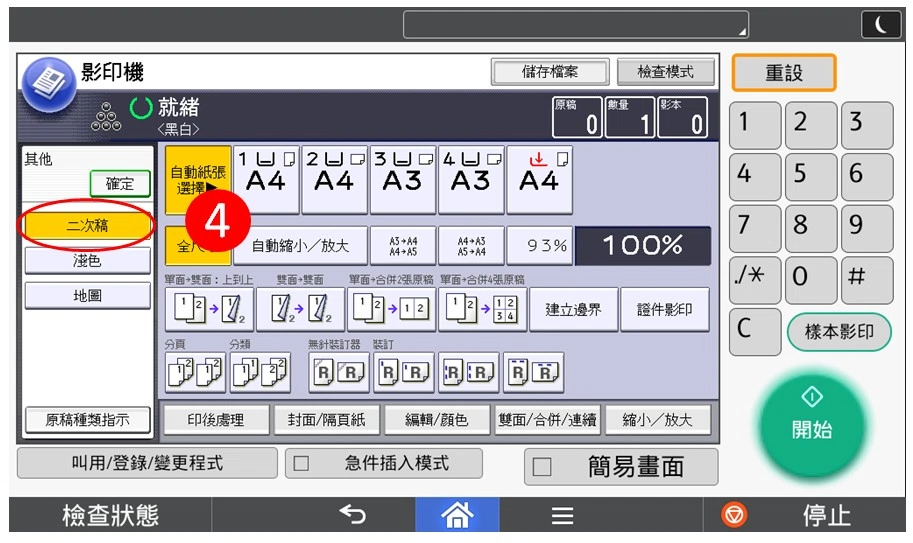Expand the top message bar
Viewport: 913px width, 543px height.
pyautogui.click(x=575, y=25)
